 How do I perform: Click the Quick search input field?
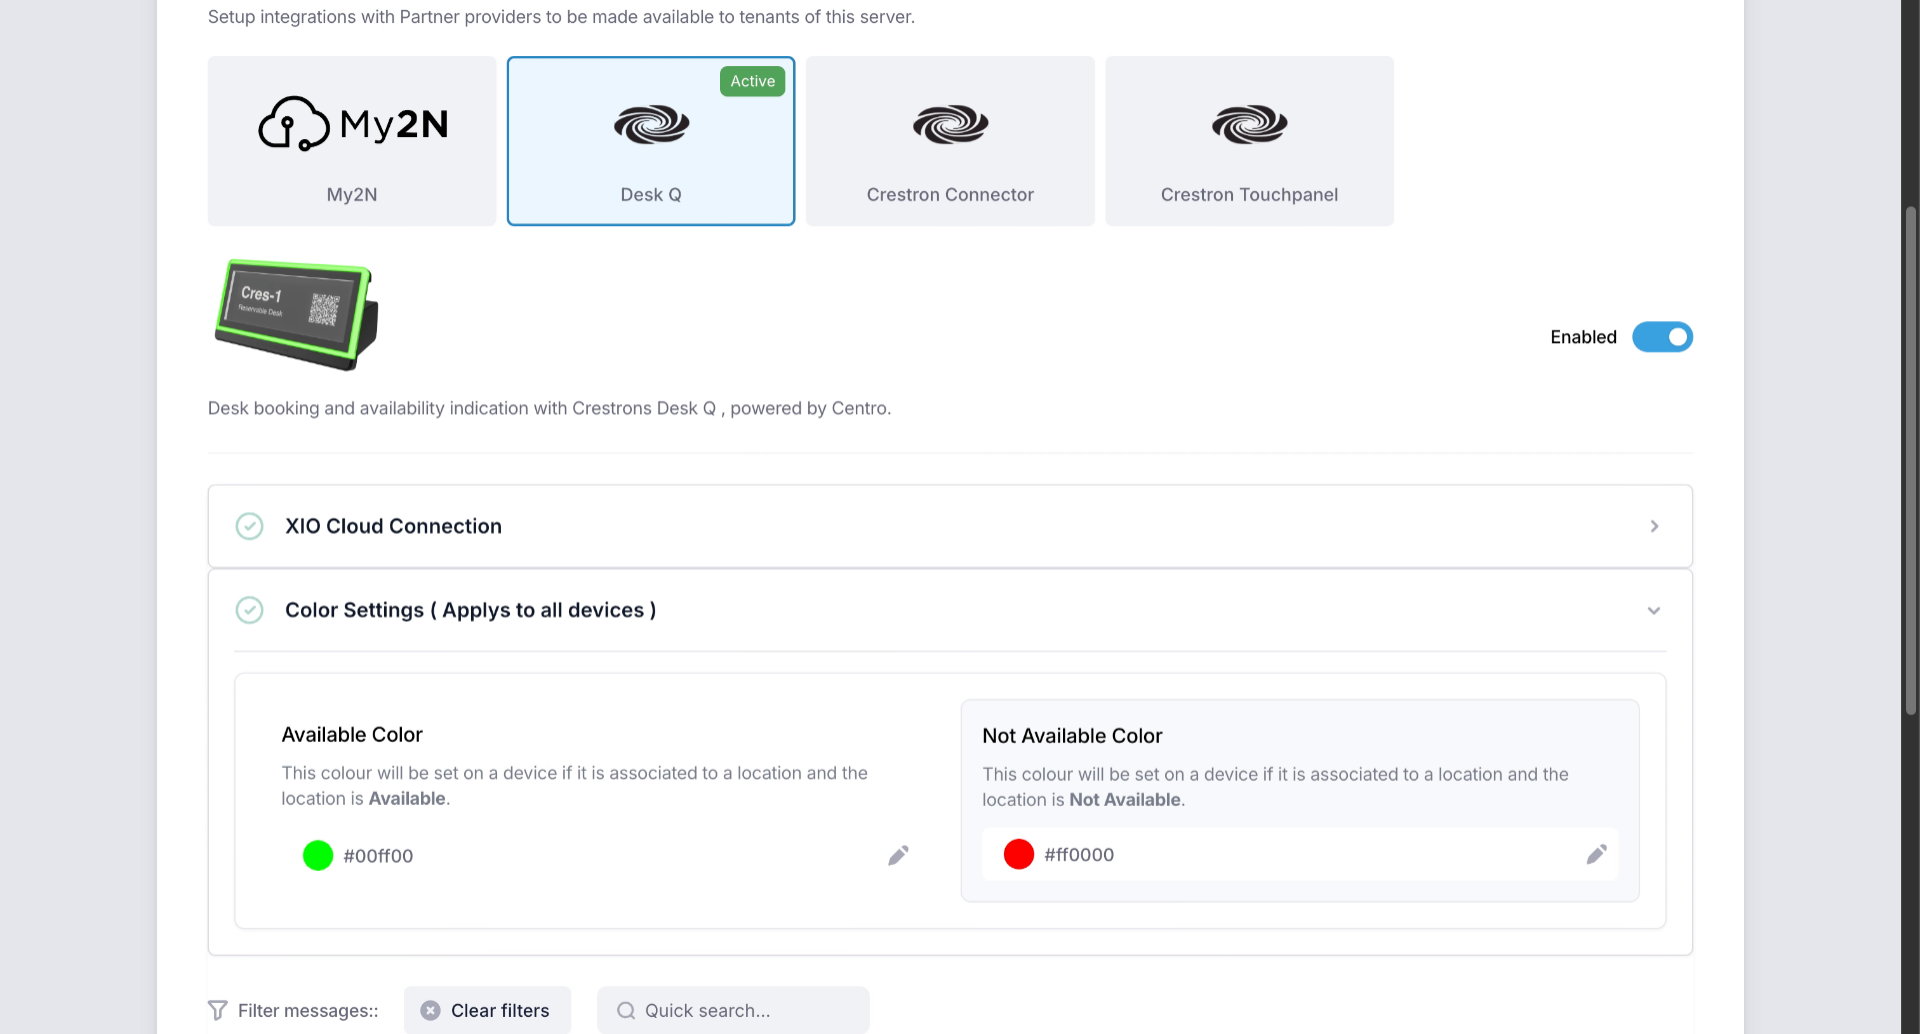(x=733, y=1010)
